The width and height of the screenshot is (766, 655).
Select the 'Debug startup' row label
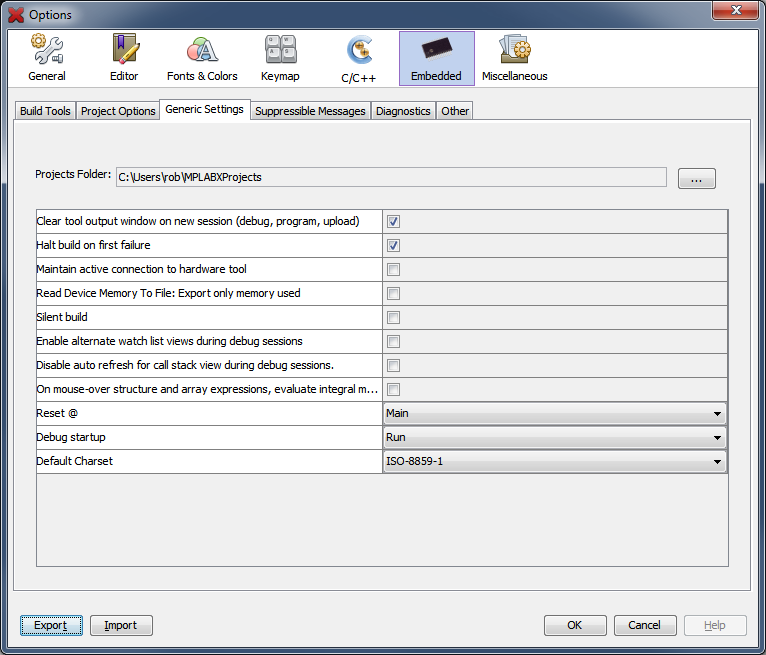point(71,438)
